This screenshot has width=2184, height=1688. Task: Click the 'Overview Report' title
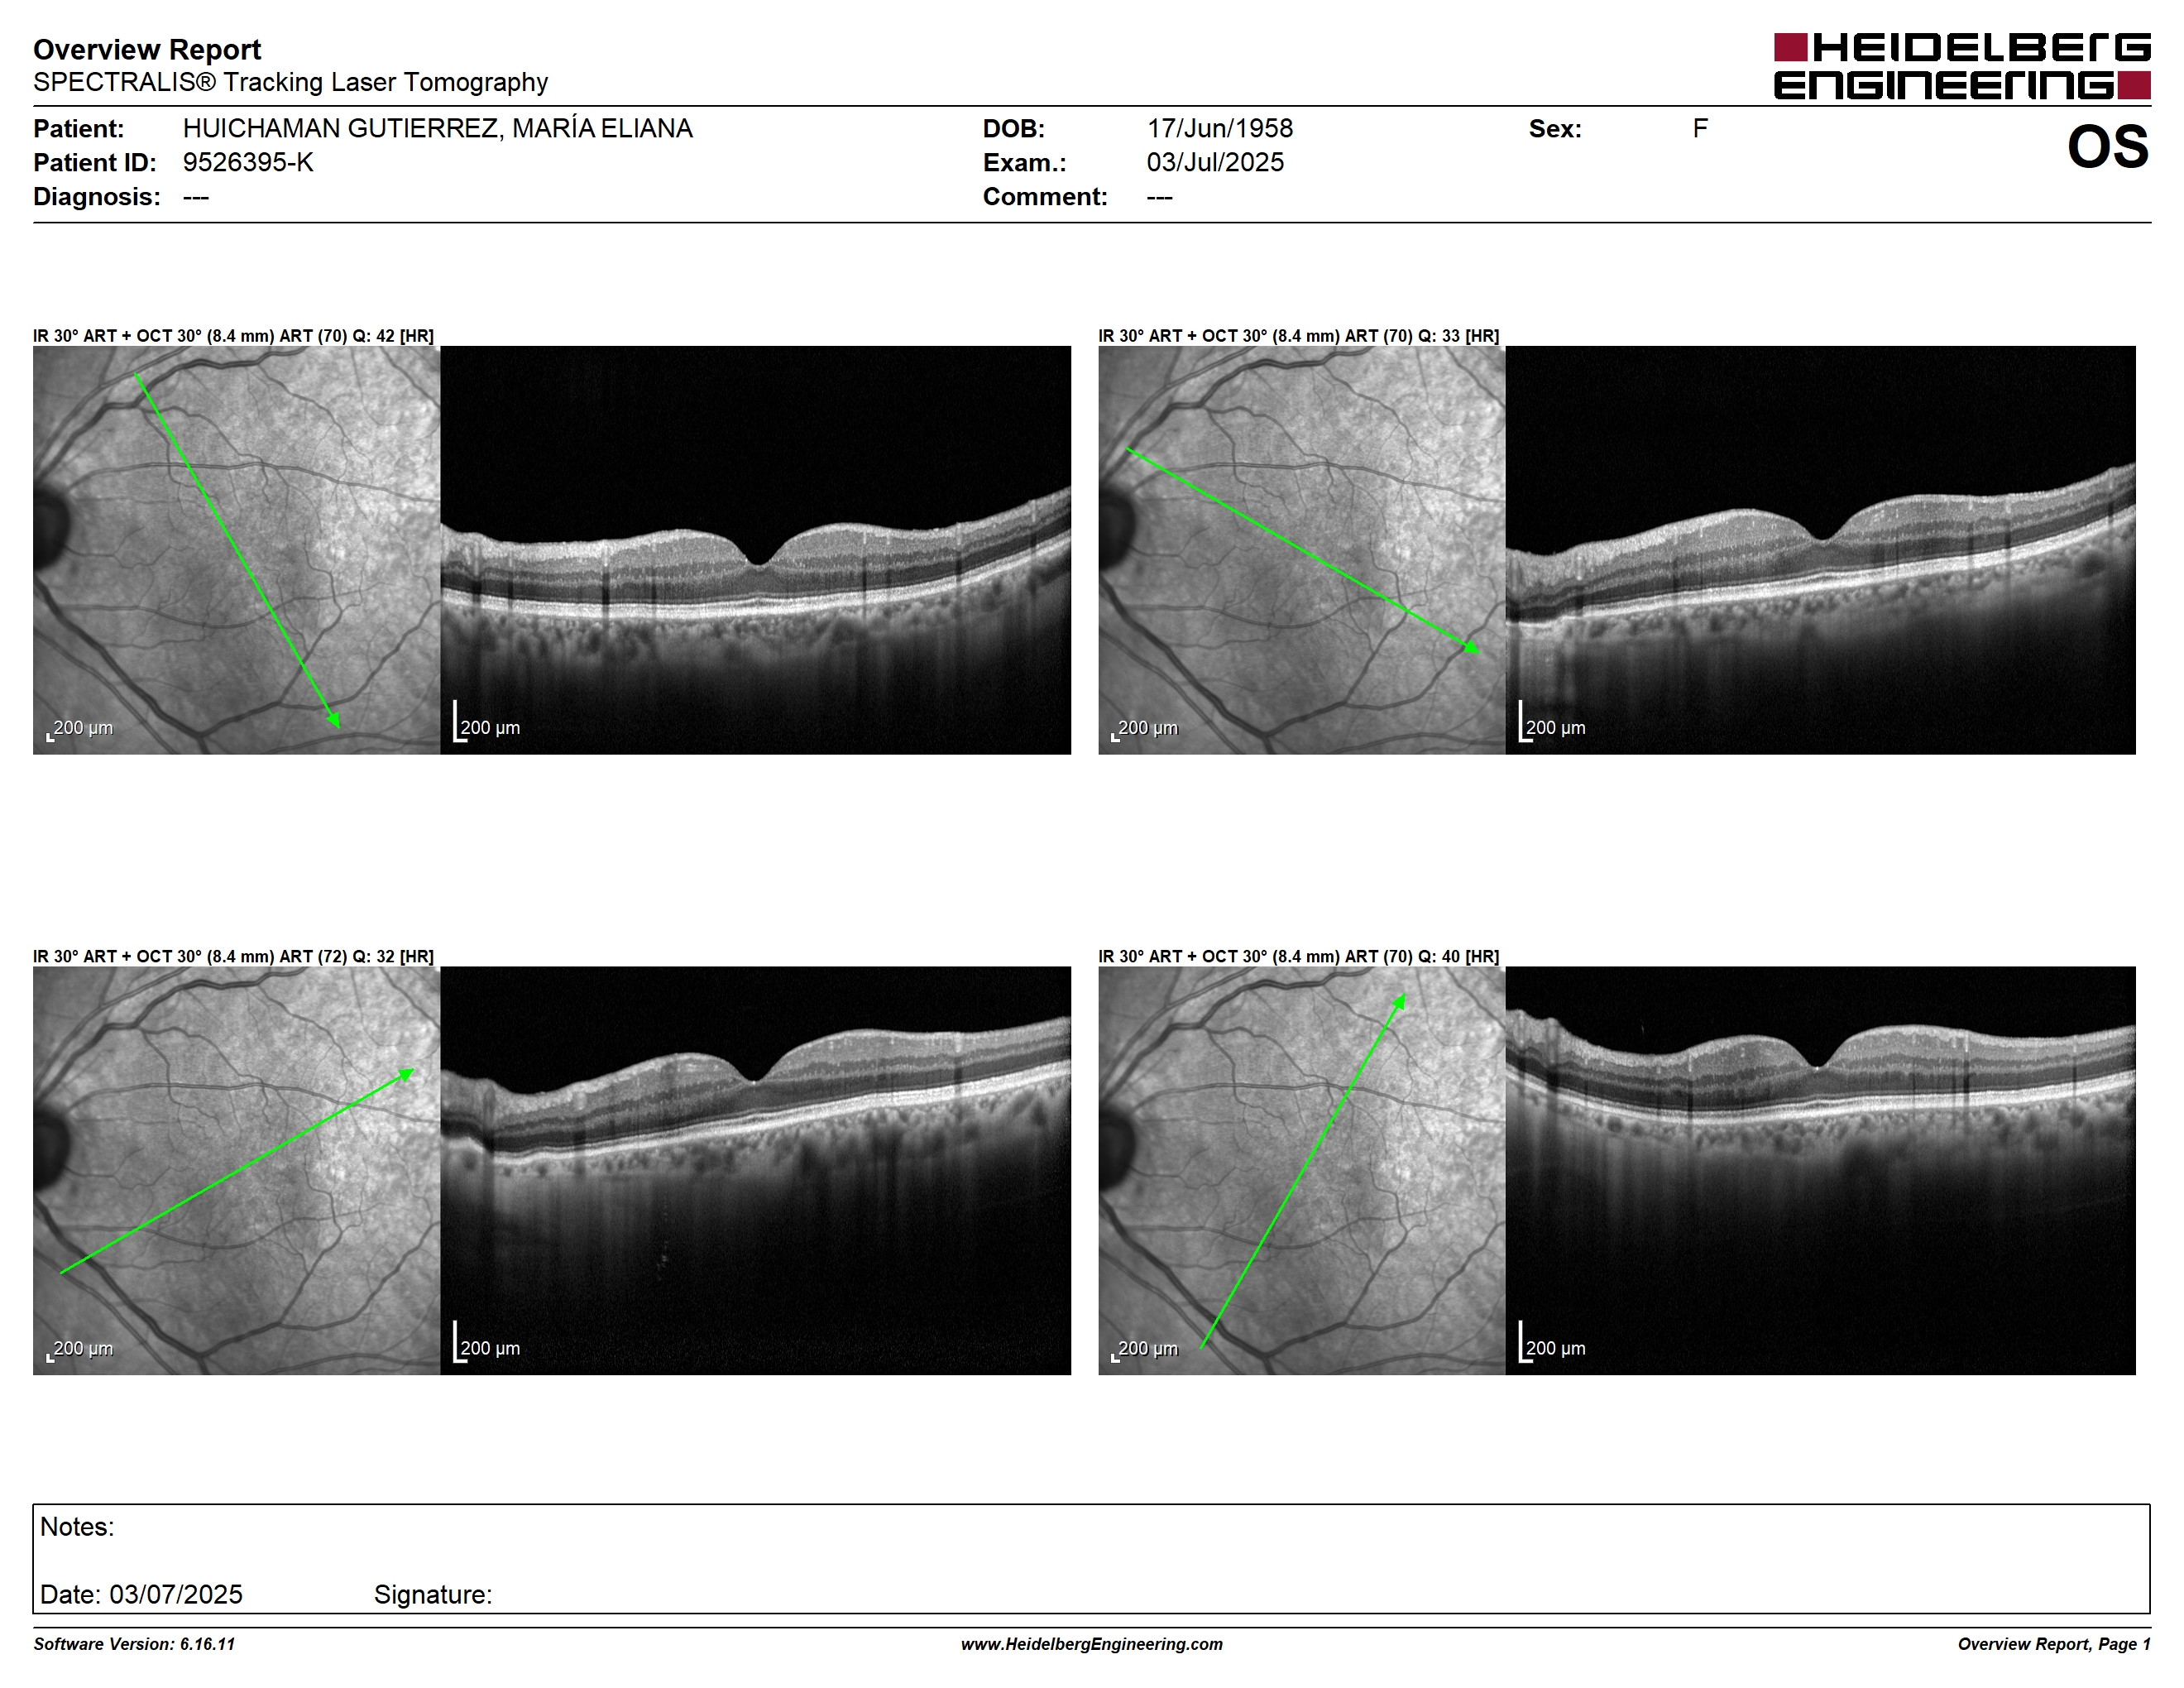coord(147,49)
